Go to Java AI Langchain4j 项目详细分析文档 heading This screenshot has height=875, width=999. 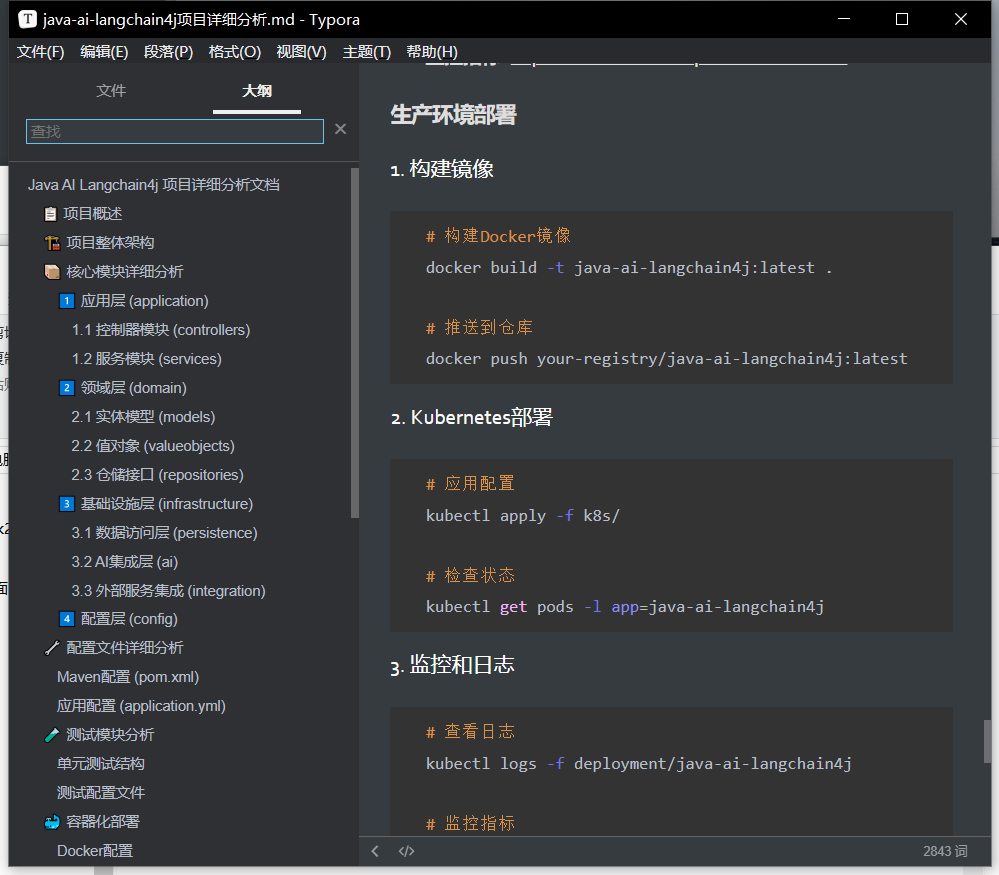(x=154, y=185)
